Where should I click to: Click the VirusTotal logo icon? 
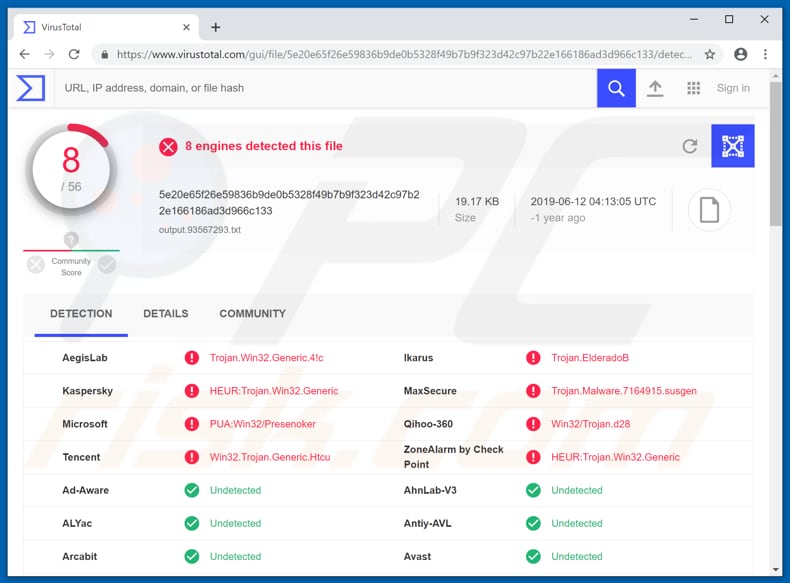pos(31,88)
